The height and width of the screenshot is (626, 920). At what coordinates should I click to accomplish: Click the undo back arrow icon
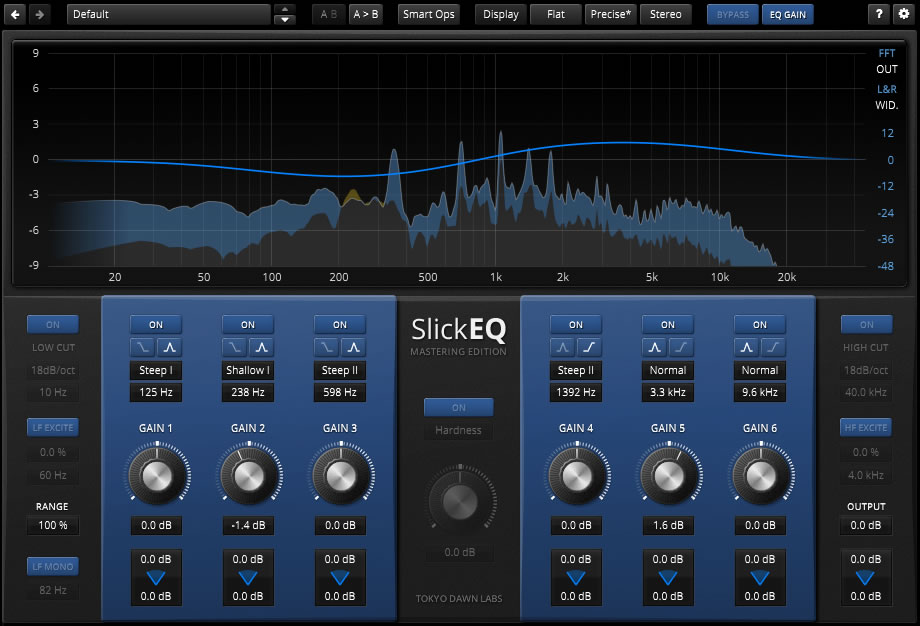(x=15, y=14)
